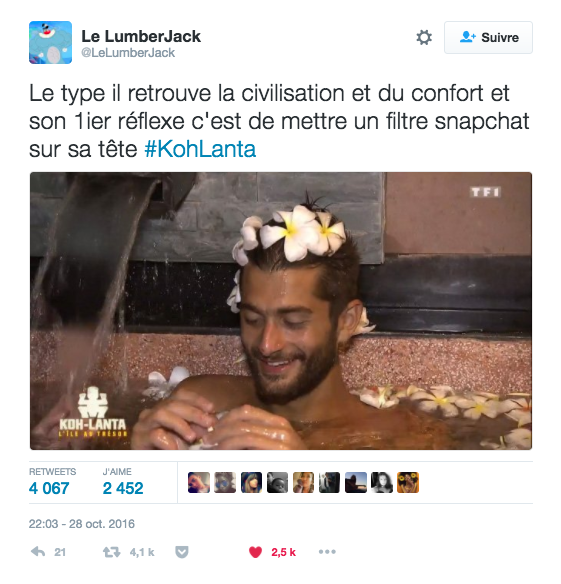Open the 22:03 - 28 oct. 2016 timestamp
Image resolution: width=561 pixels, height=584 pixels.
click(82, 524)
